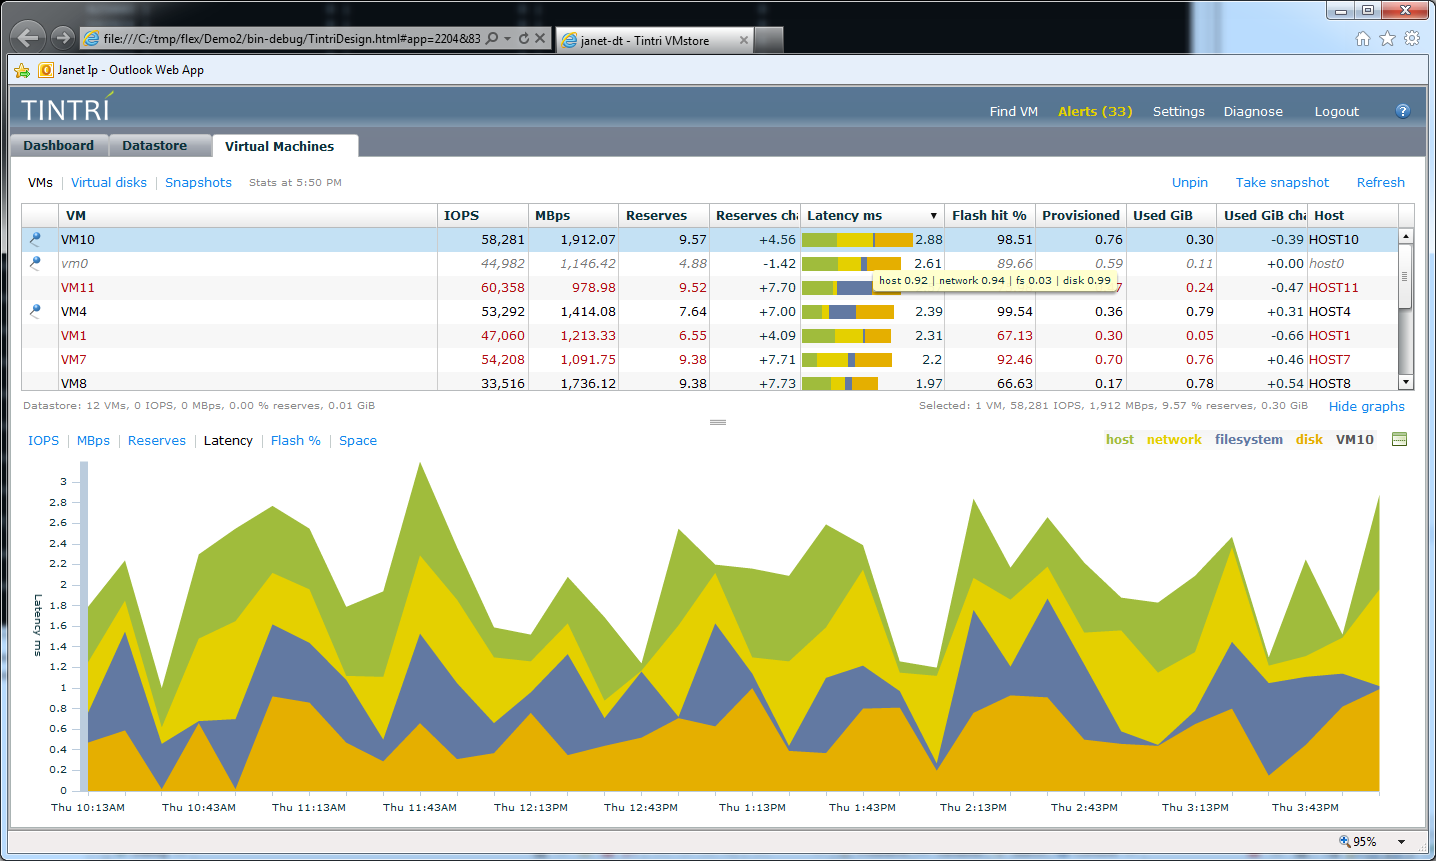Sort by Used GiB column header
The width and height of the screenshot is (1436, 861).
click(1171, 215)
